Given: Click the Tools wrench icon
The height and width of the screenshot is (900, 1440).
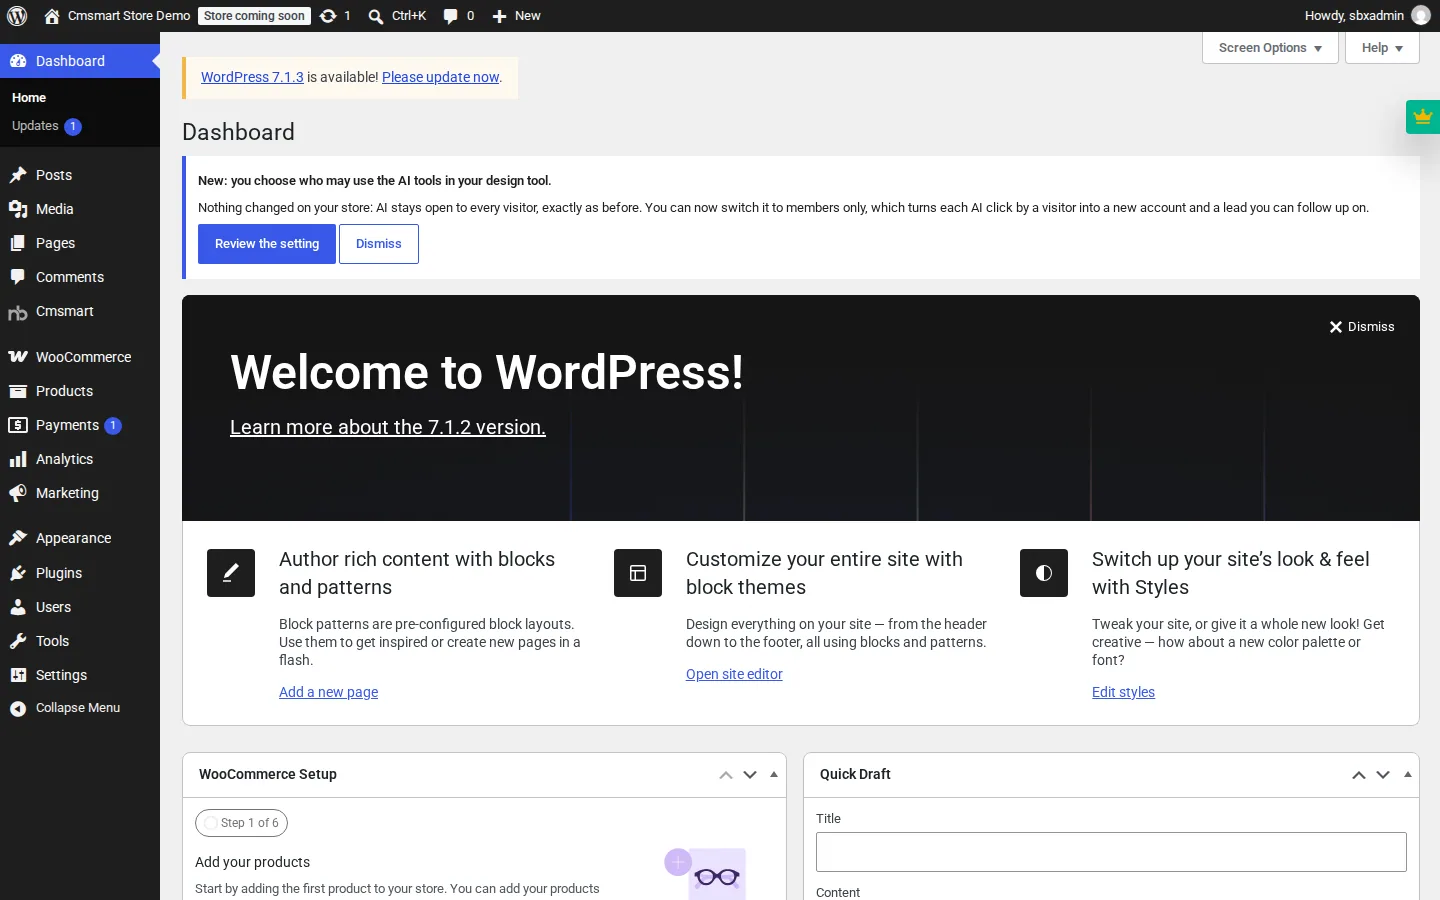Looking at the screenshot, I should [18, 641].
